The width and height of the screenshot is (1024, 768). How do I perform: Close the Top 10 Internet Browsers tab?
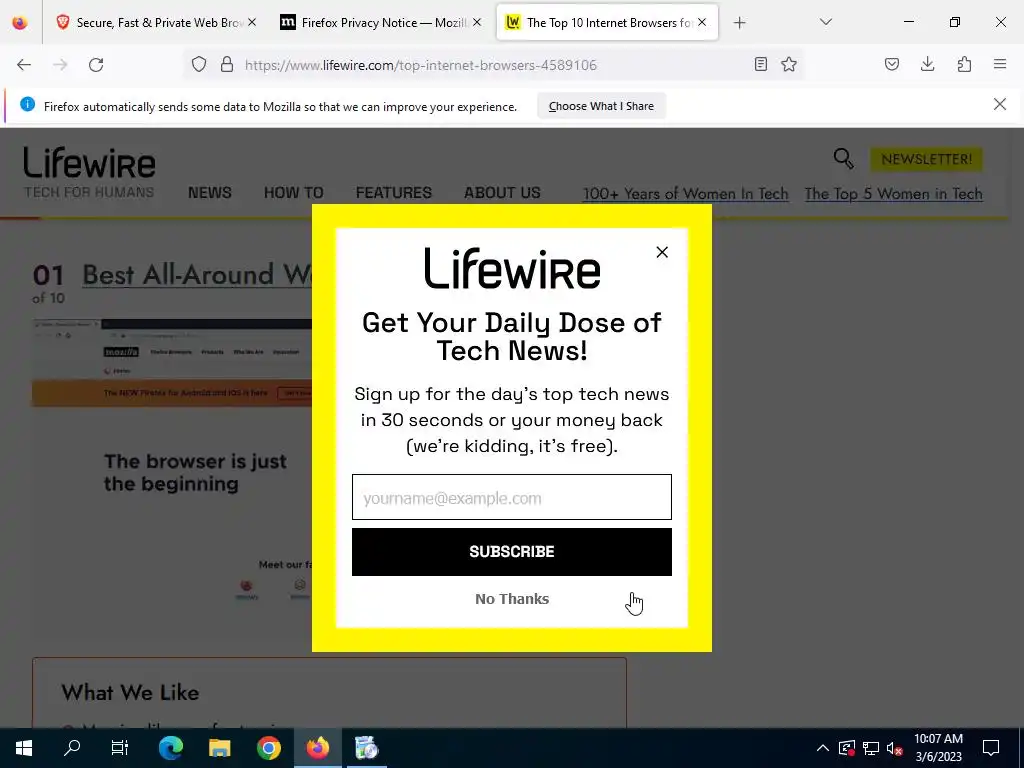tap(702, 22)
